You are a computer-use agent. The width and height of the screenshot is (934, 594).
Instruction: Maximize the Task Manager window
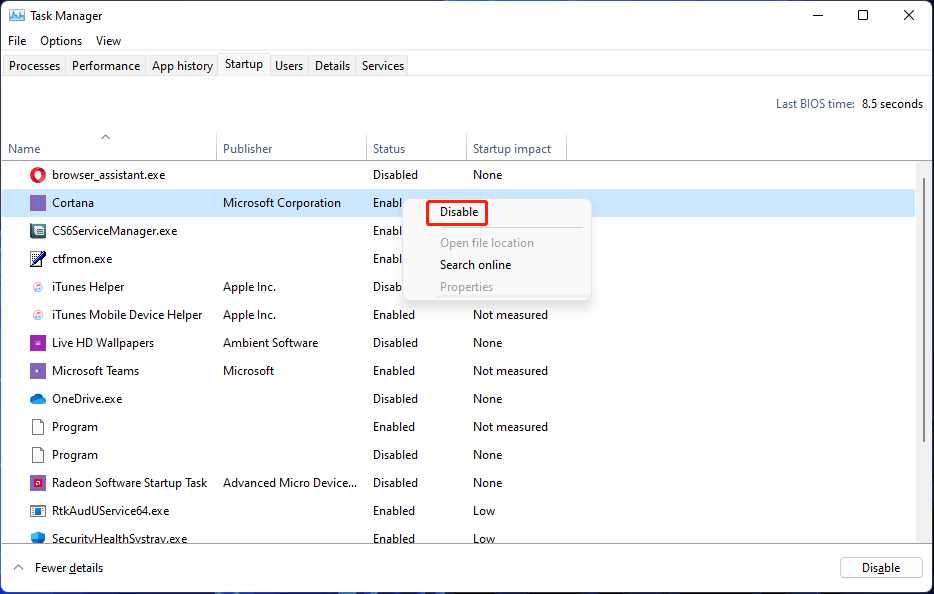click(x=863, y=15)
